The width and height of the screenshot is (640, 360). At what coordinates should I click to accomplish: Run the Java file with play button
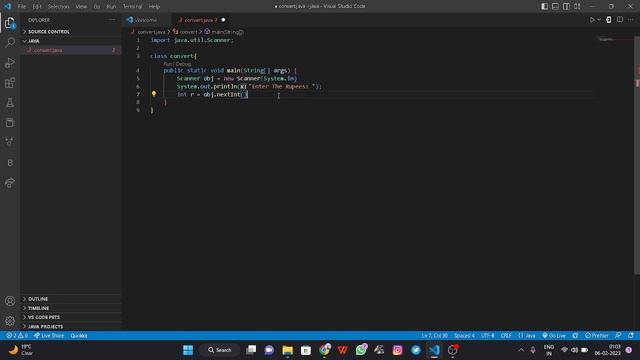tap(592, 20)
